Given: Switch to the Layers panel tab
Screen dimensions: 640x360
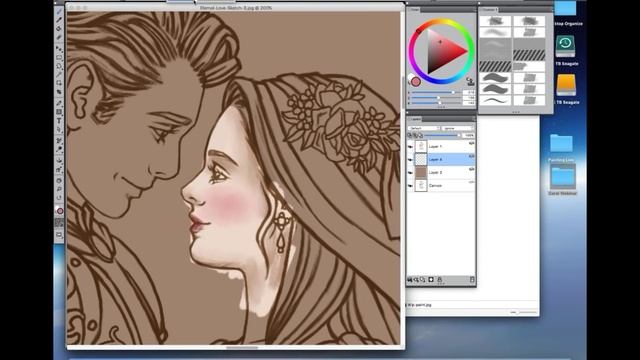Looking at the screenshot, I should tap(416, 119).
